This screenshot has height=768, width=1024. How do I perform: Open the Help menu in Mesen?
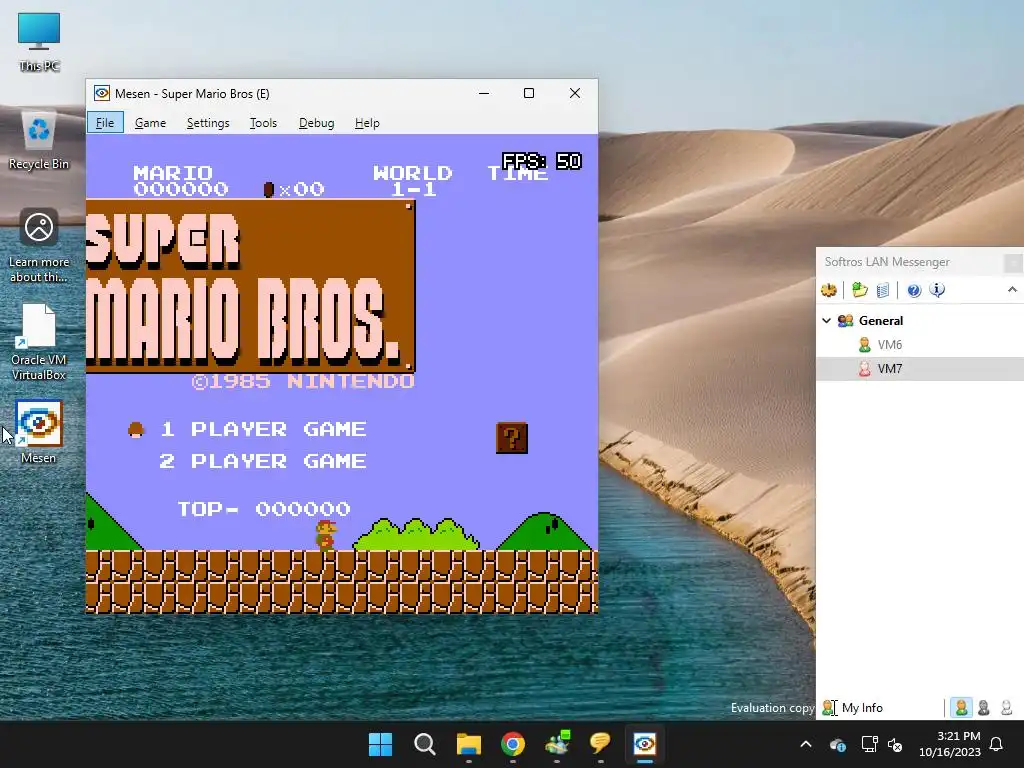click(x=367, y=123)
